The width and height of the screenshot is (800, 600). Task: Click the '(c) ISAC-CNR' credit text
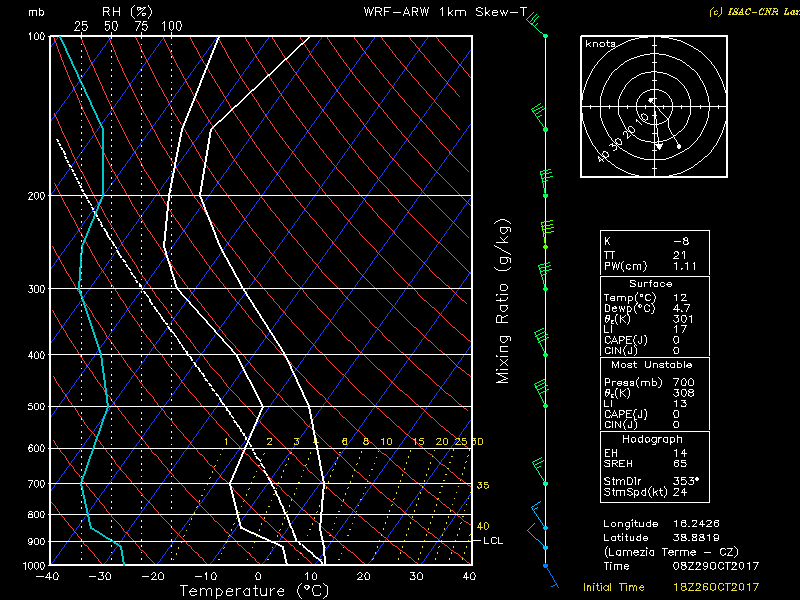tap(754, 11)
